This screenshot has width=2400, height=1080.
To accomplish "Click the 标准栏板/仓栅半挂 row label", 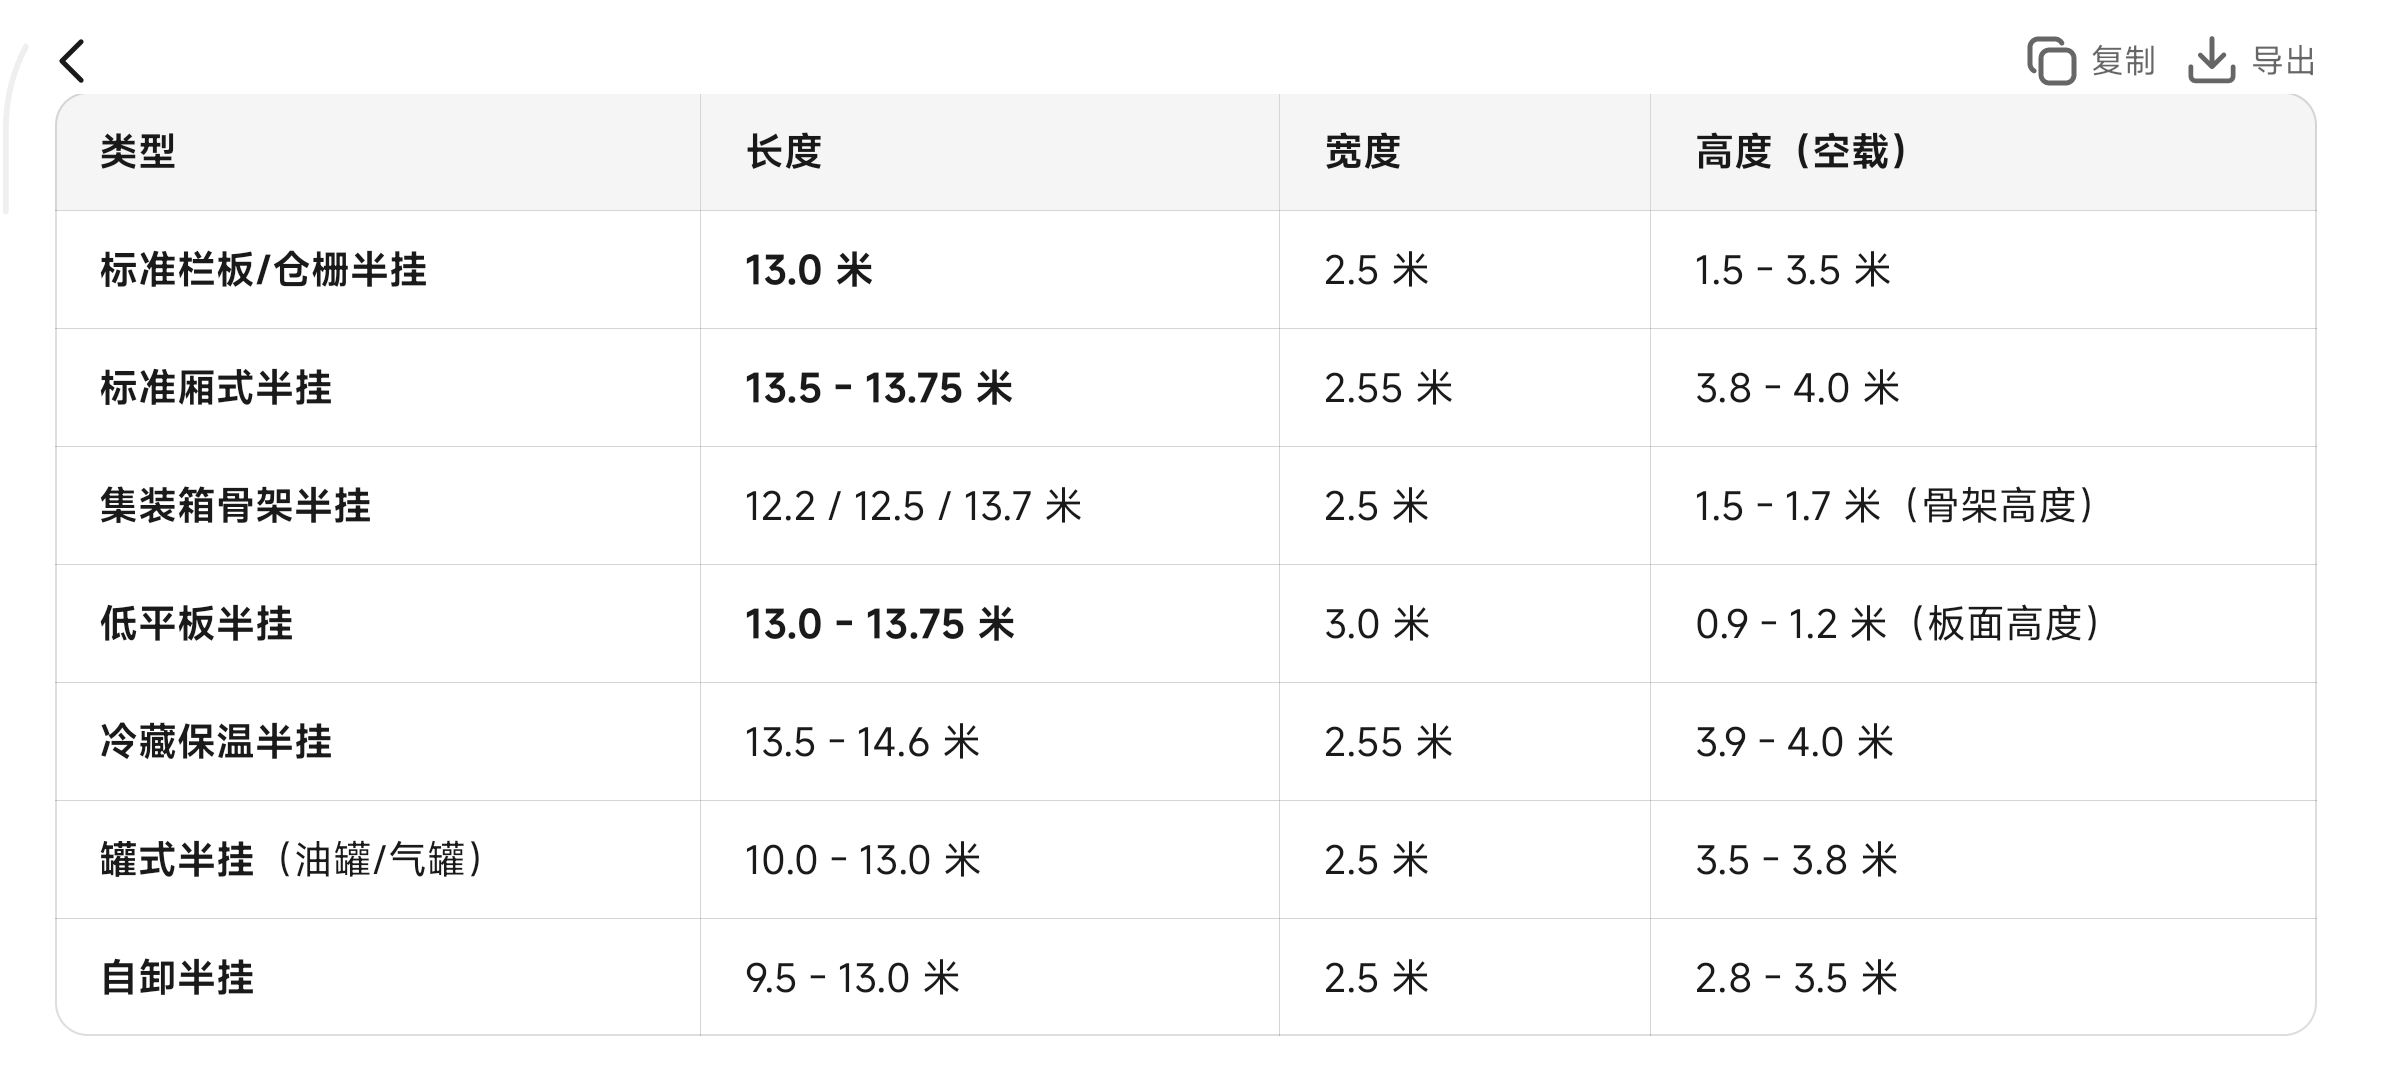I will (264, 270).
